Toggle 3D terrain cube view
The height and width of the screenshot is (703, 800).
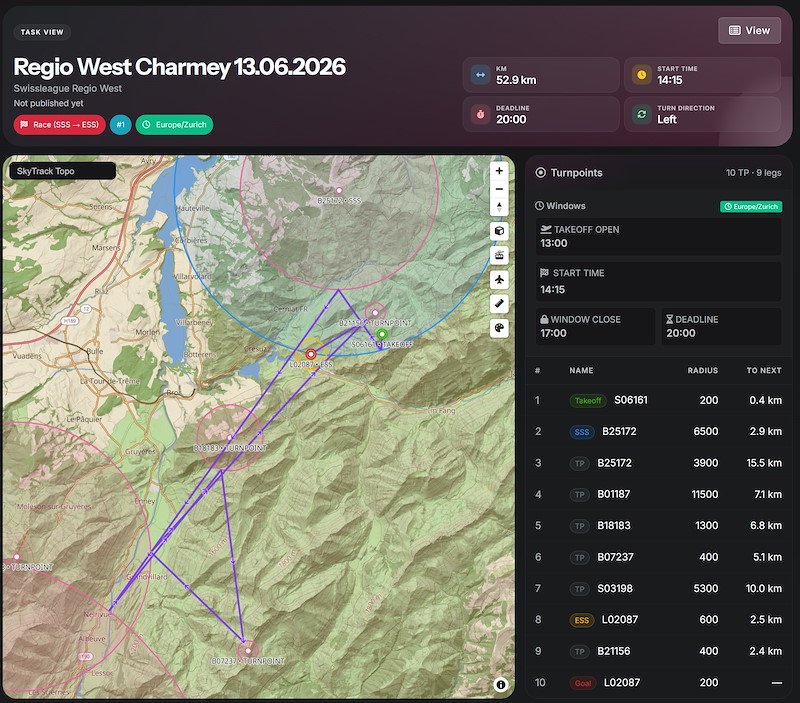point(499,231)
